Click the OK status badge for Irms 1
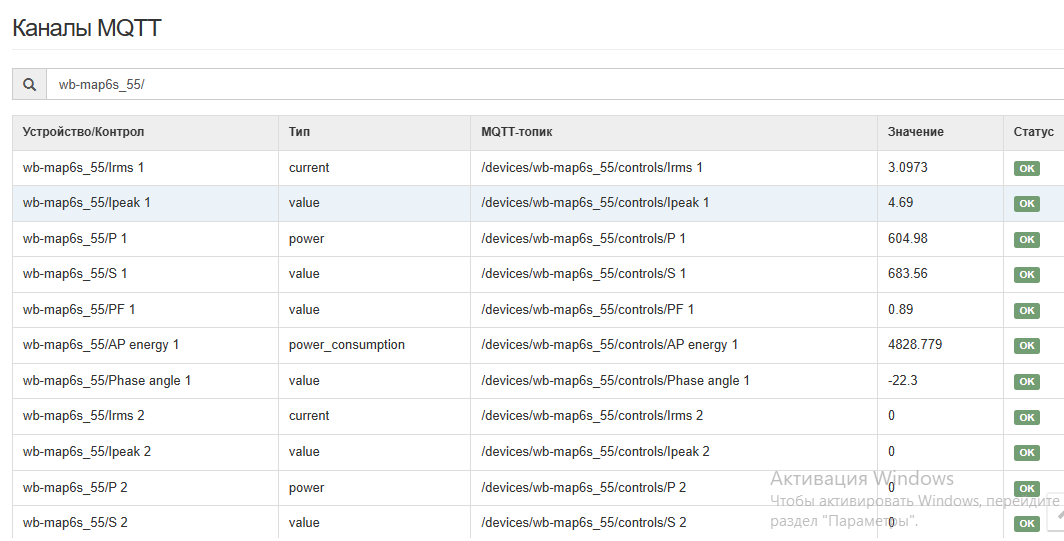Screen dimensions: 1064x541 1026,168
